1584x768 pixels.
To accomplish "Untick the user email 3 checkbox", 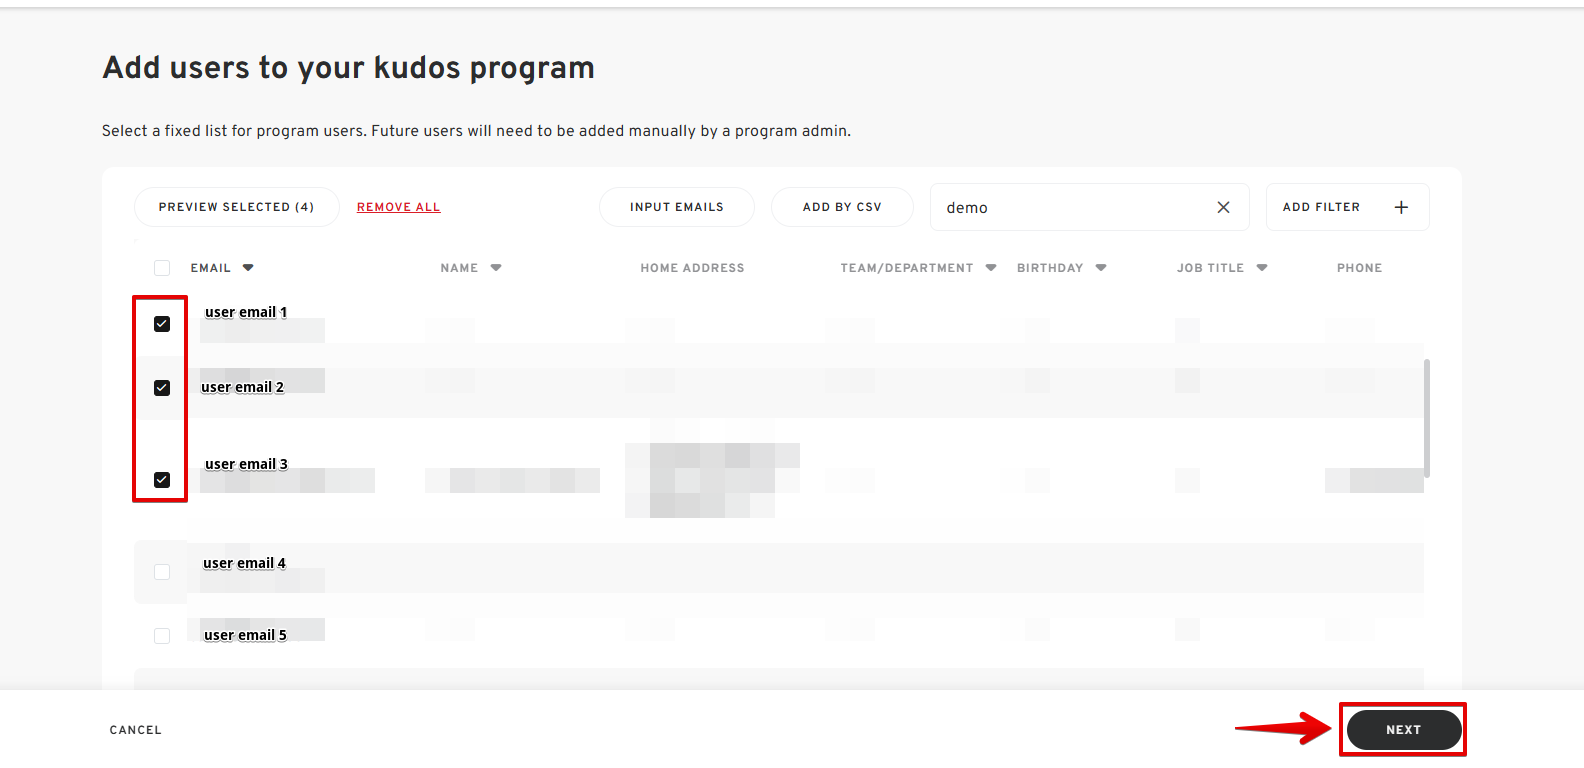I will click(x=162, y=480).
